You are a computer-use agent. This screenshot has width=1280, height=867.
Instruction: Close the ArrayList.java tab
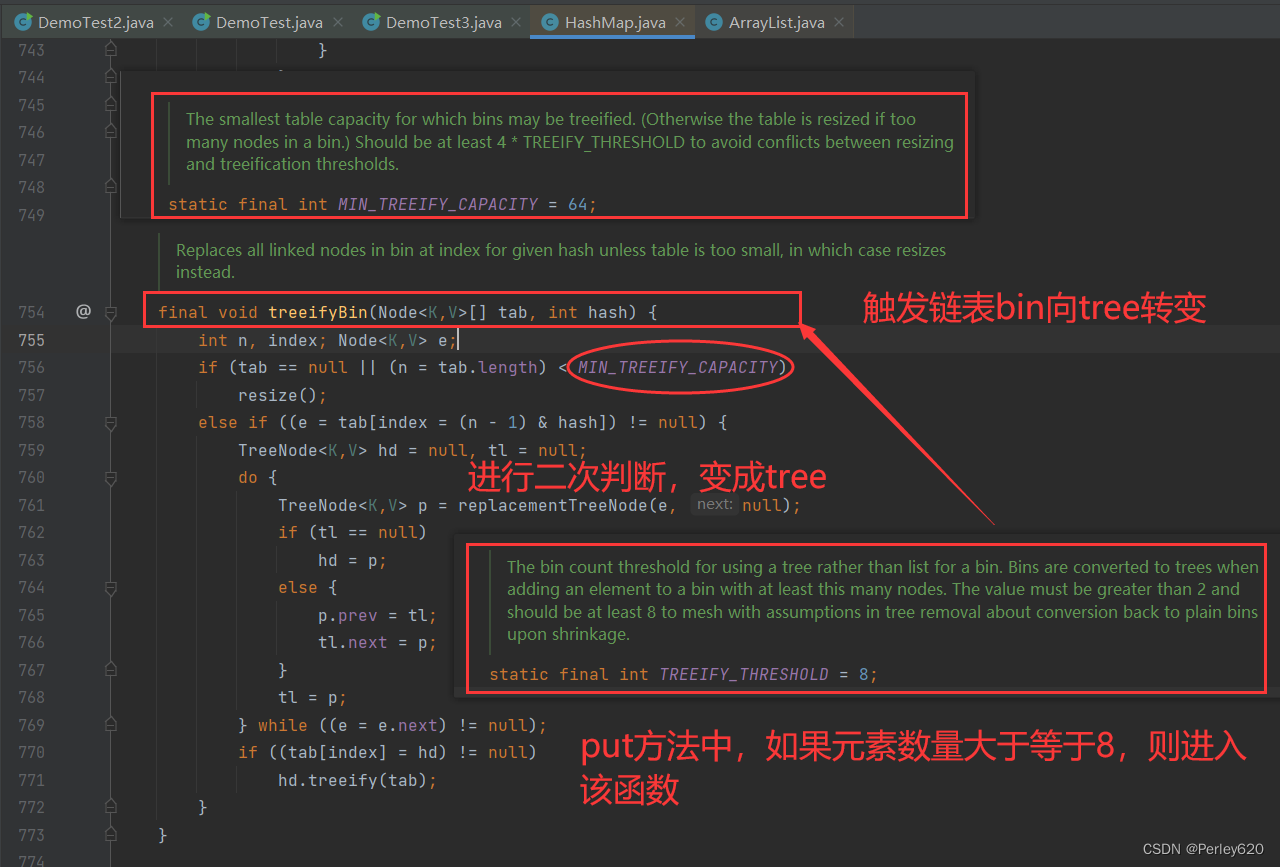point(838,22)
